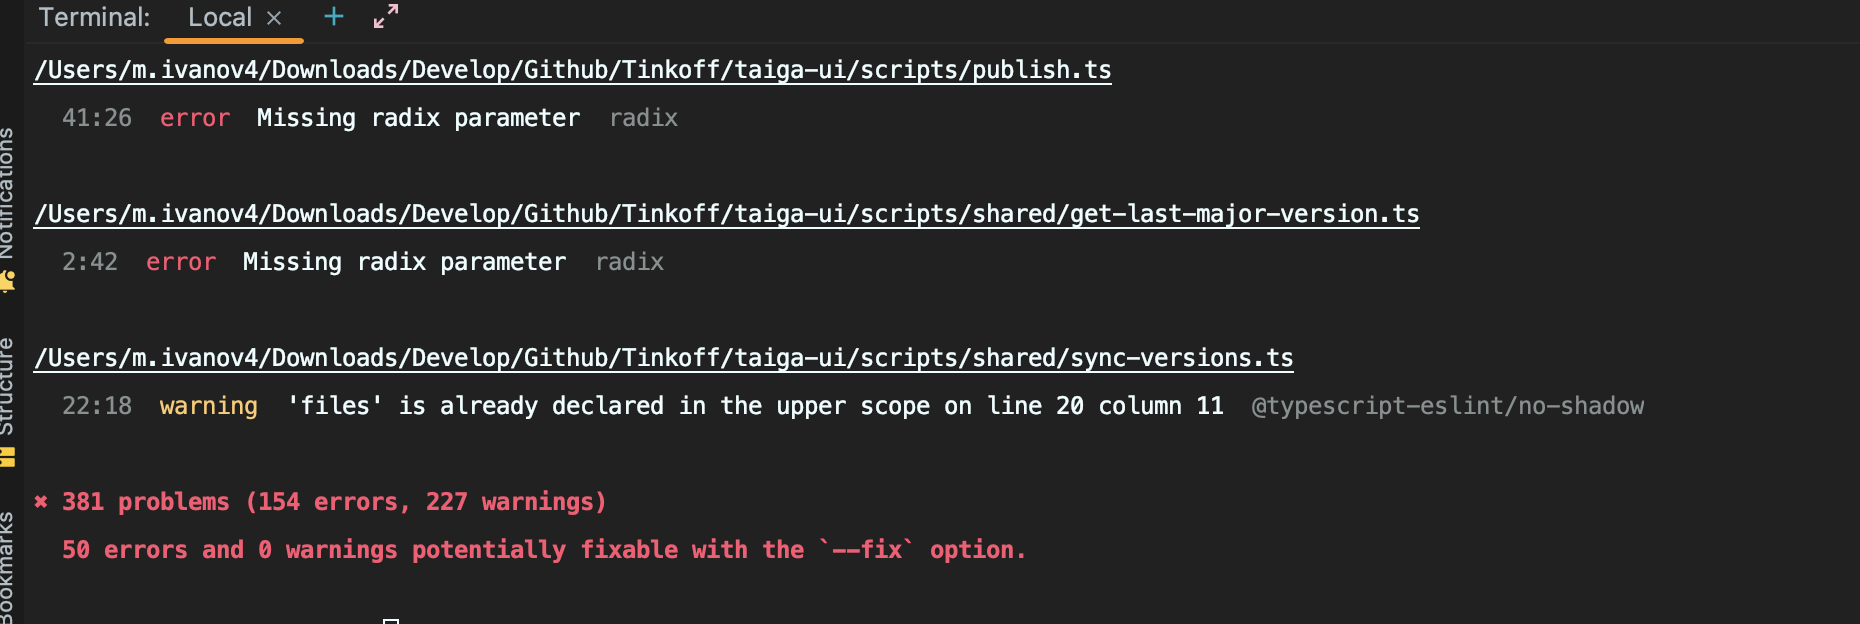Open get-last-major-version.ts file link
The image size is (1860, 624).
(x=727, y=213)
